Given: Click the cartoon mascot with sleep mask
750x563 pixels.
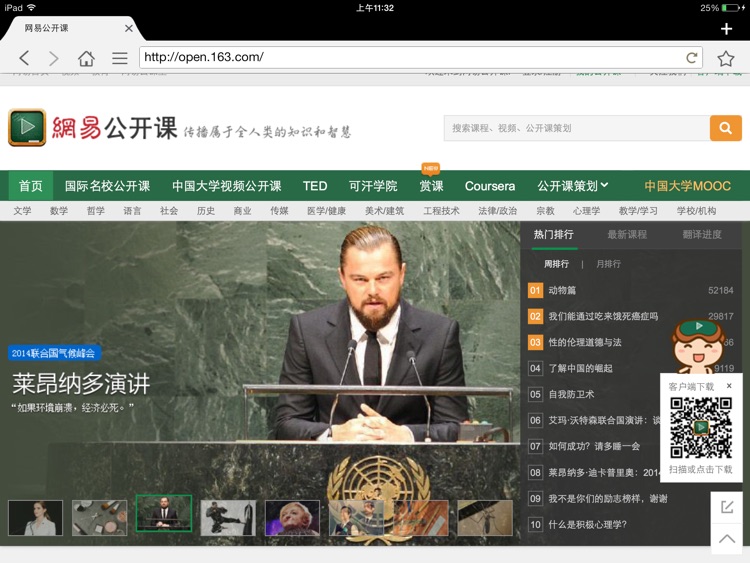Looking at the screenshot, I should point(698,347).
